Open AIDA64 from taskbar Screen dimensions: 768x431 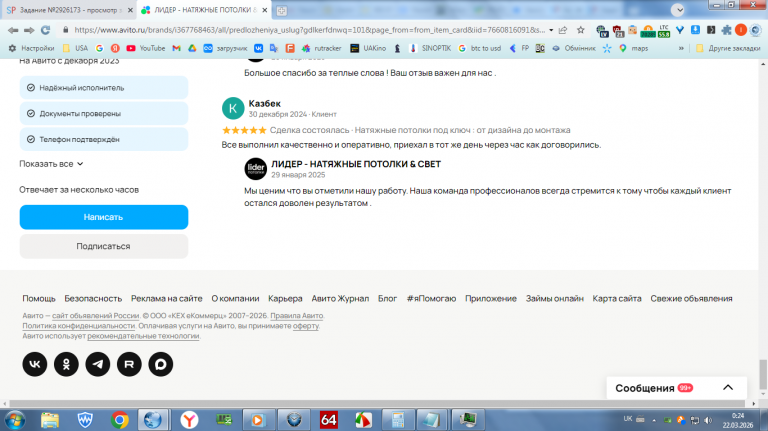click(329, 420)
